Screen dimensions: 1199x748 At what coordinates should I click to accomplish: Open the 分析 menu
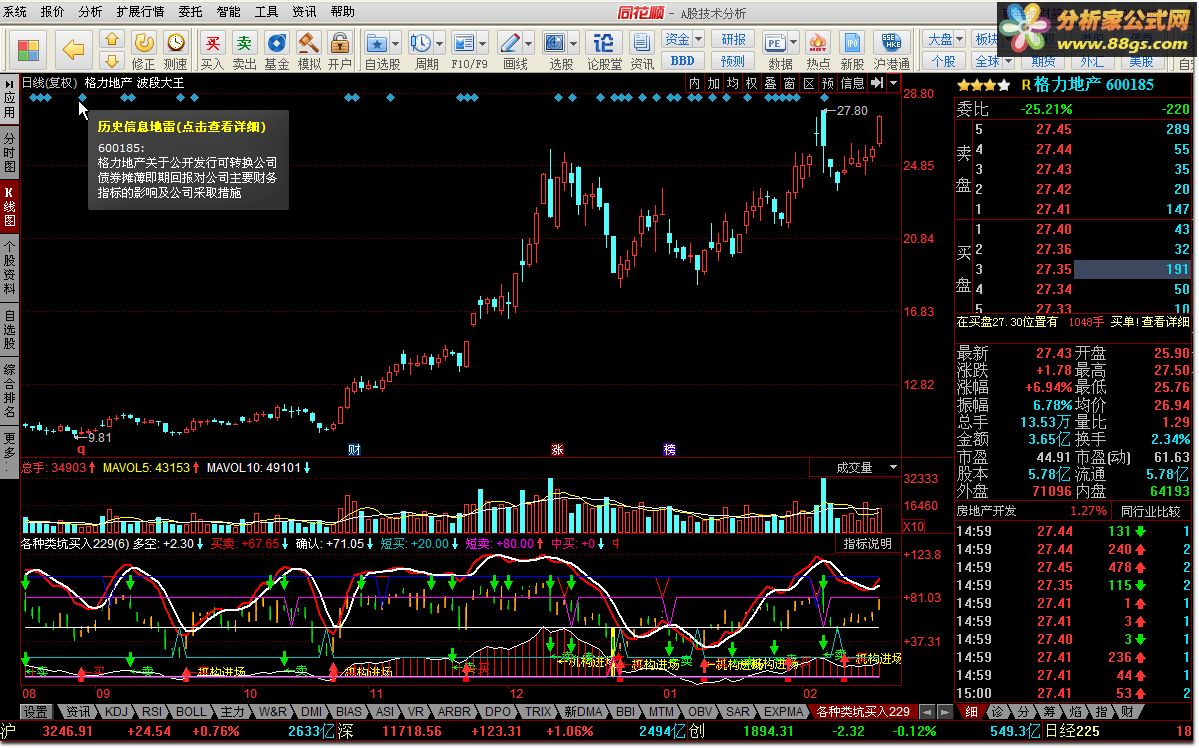(89, 11)
